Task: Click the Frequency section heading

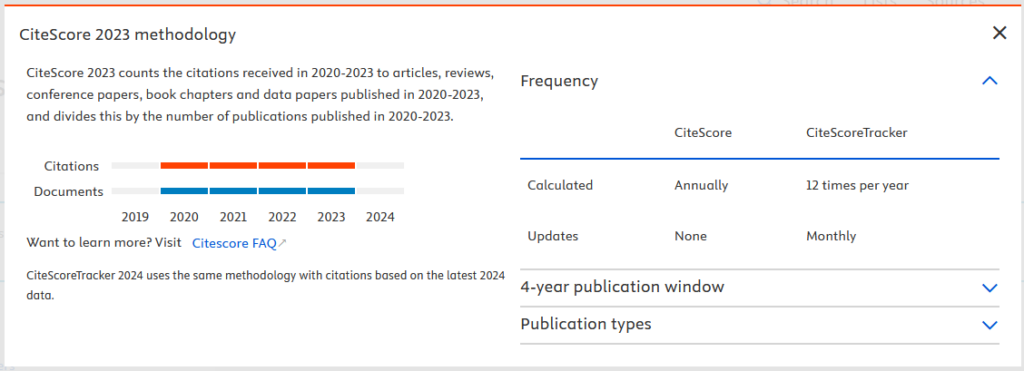Action: pyautogui.click(x=559, y=81)
